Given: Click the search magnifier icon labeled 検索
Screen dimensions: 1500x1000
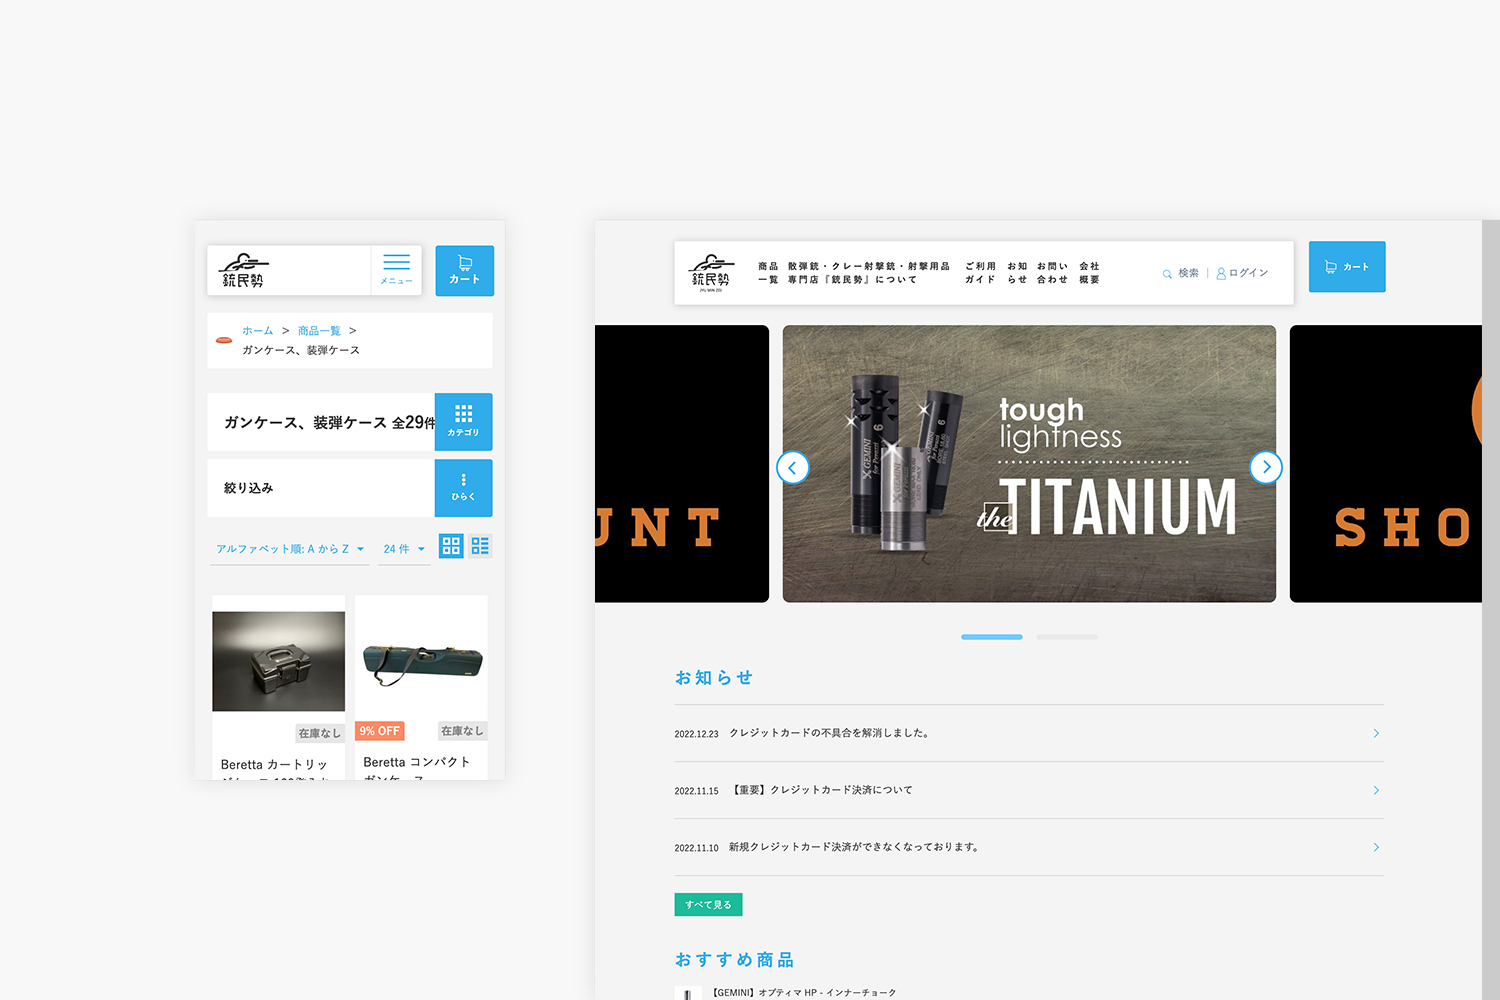Looking at the screenshot, I should point(1168,273).
